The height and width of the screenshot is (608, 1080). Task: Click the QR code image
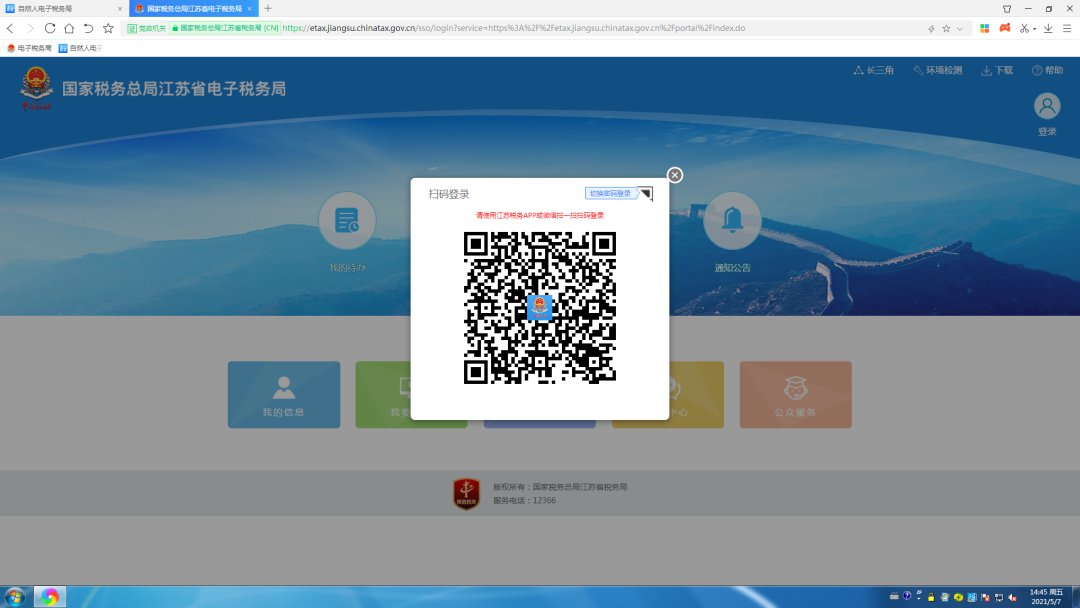[x=539, y=307]
